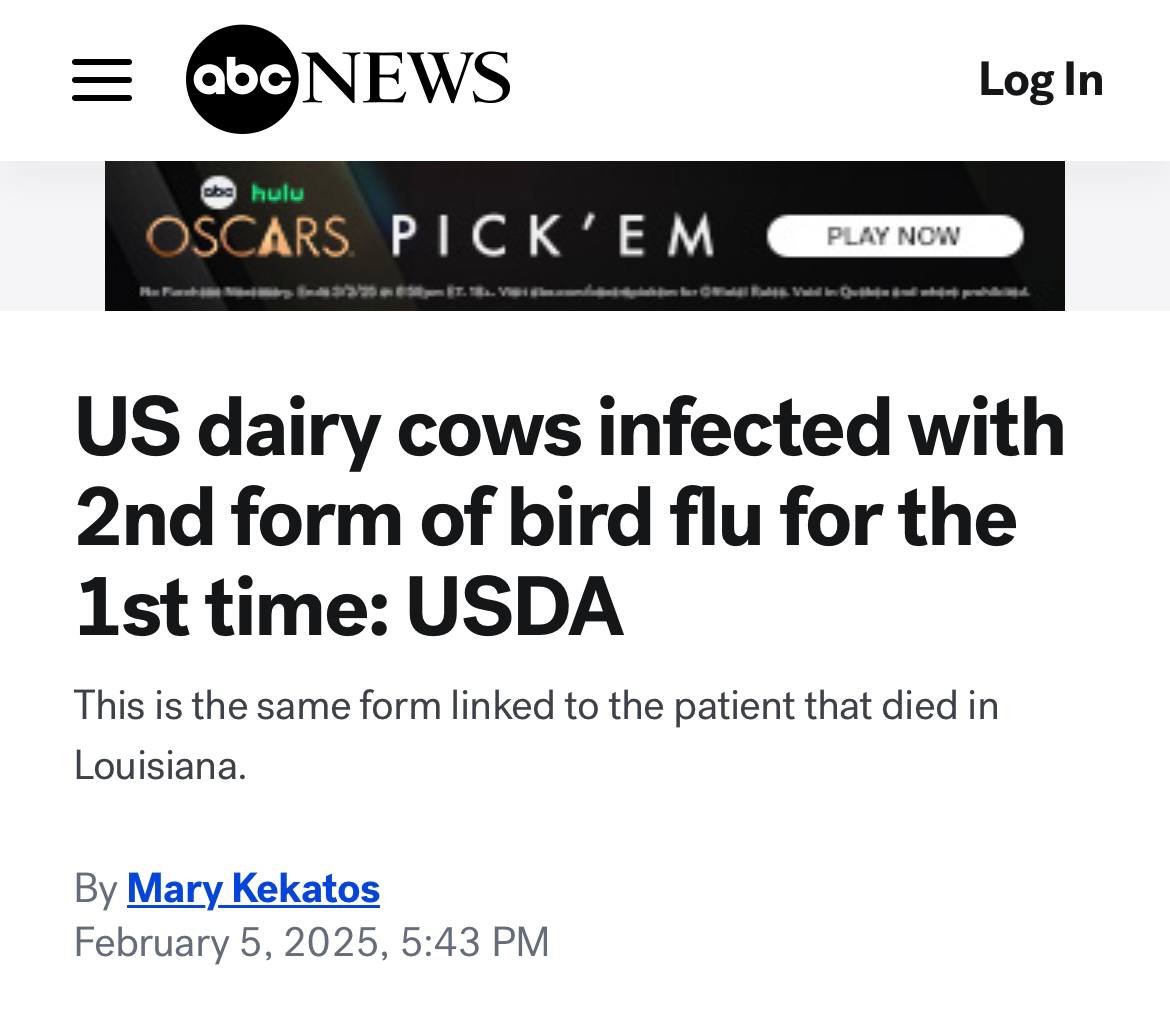Click the ad banner fine print disclaimer

585,291
